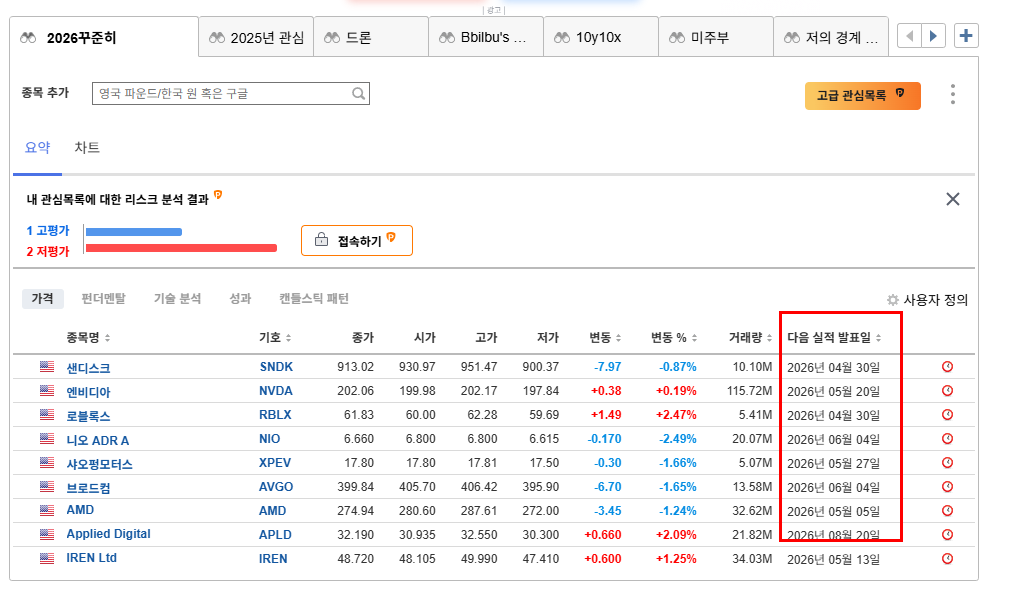Switch to the 펀더멘탈 data tab
Screen dimensions: 1018x608
pyautogui.click(x=103, y=299)
